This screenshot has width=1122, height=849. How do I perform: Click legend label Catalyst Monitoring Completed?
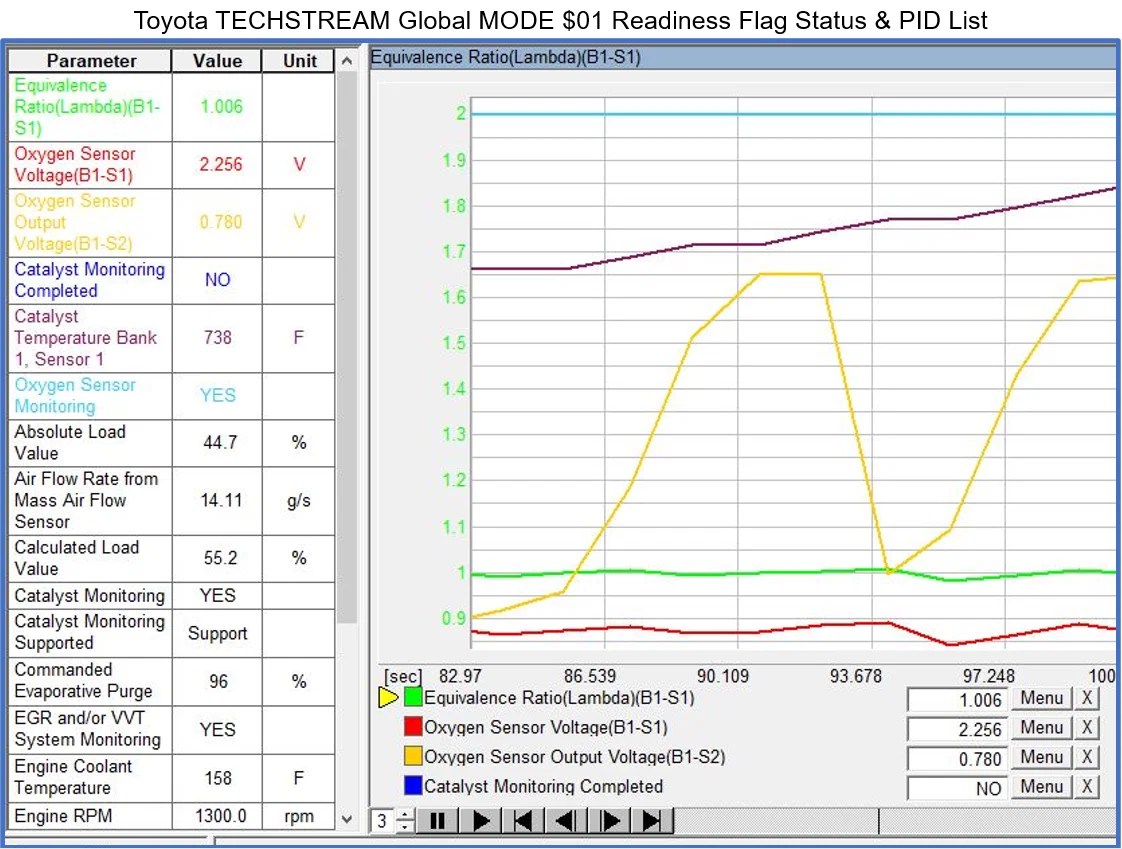pos(543,786)
